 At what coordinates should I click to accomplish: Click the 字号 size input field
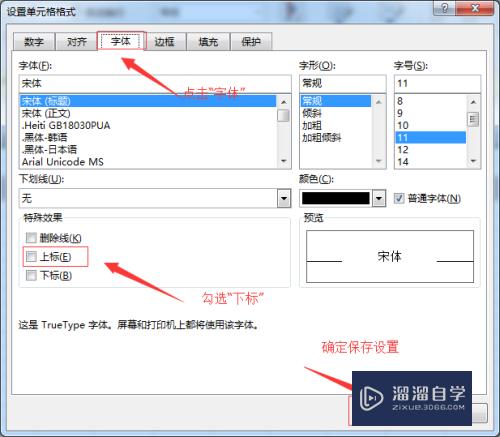[x=437, y=83]
